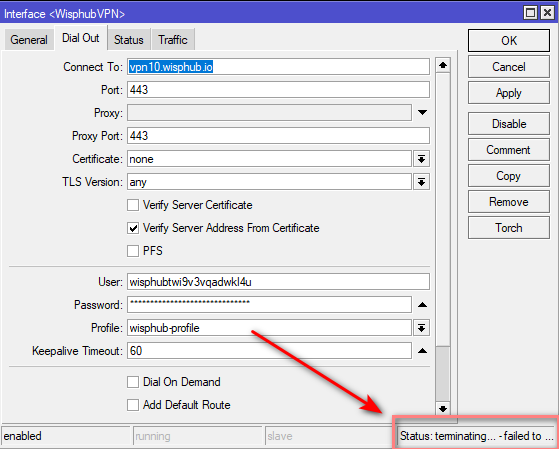
Task: Click the Keepalive Timeout value field
Action: click(x=270, y=351)
